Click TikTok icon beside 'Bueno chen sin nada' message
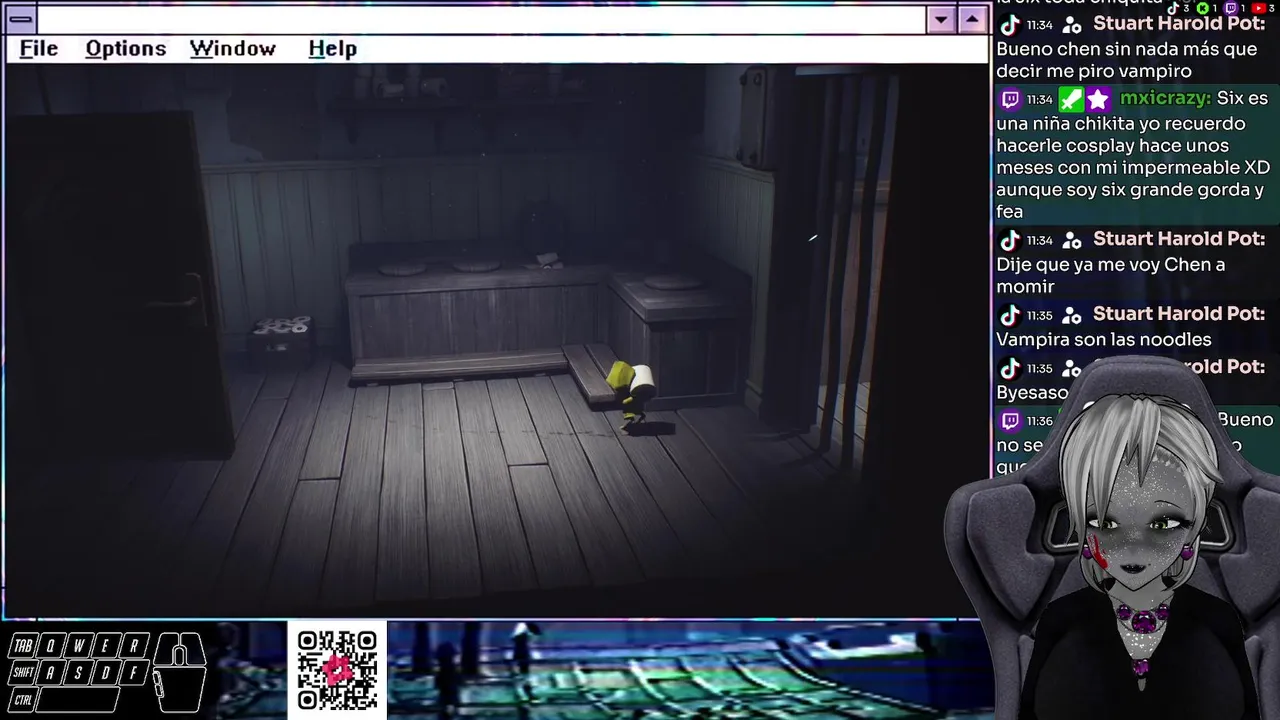The image size is (1280, 720). point(1010,25)
